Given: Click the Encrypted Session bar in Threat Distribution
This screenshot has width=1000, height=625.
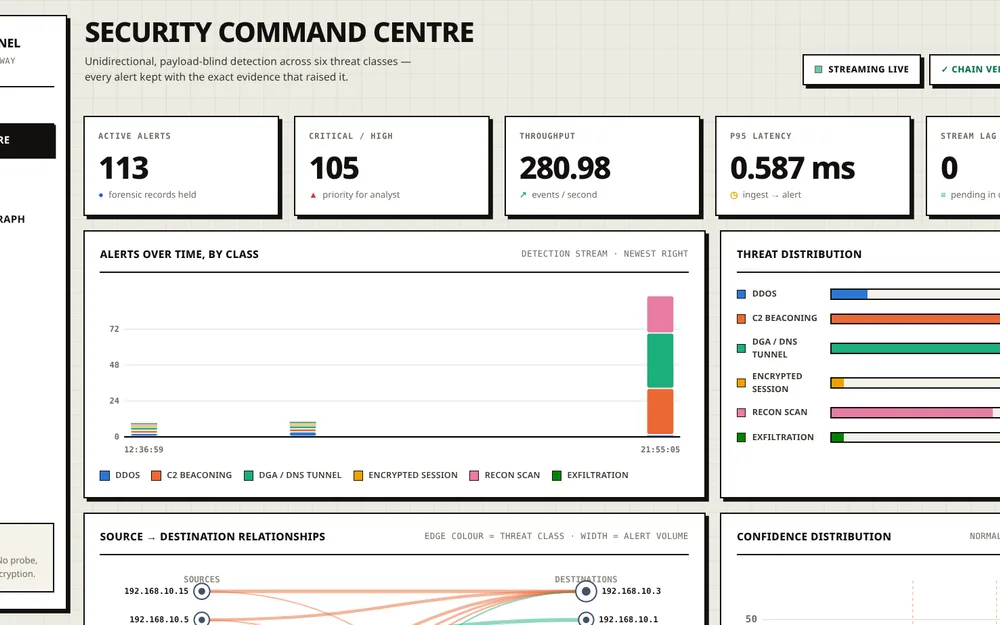Looking at the screenshot, I should (x=915, y=383).
